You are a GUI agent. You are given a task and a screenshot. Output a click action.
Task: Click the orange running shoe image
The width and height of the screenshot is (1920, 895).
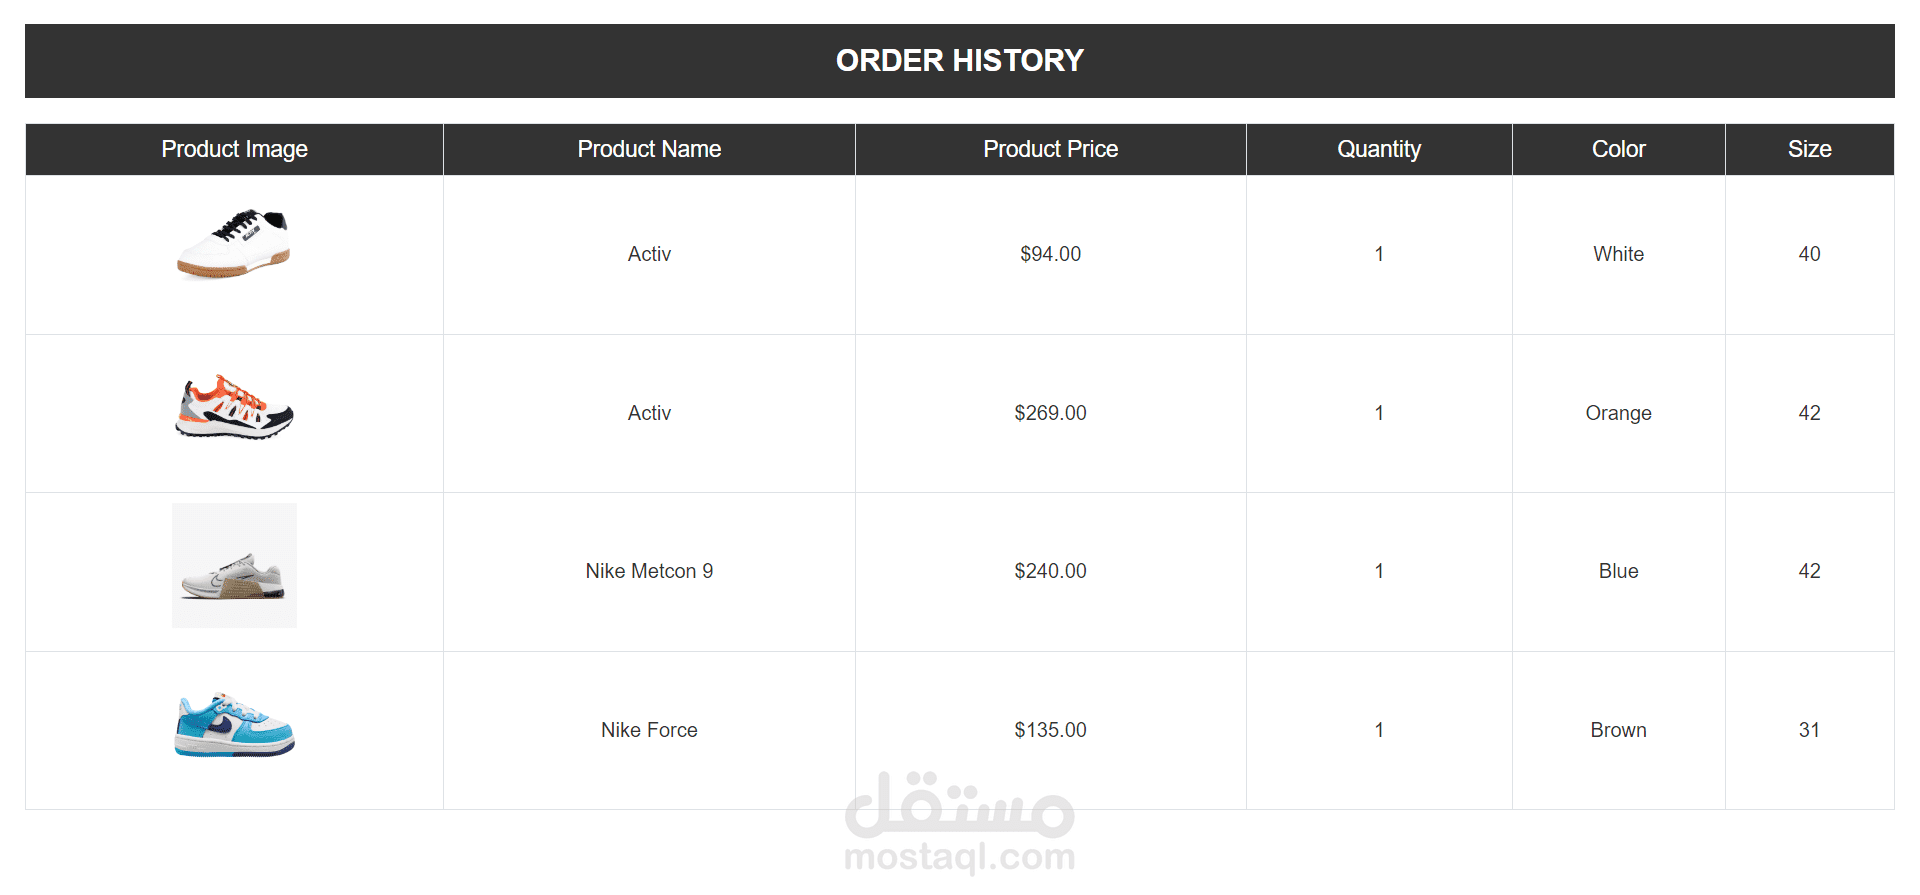pos(234,408)
